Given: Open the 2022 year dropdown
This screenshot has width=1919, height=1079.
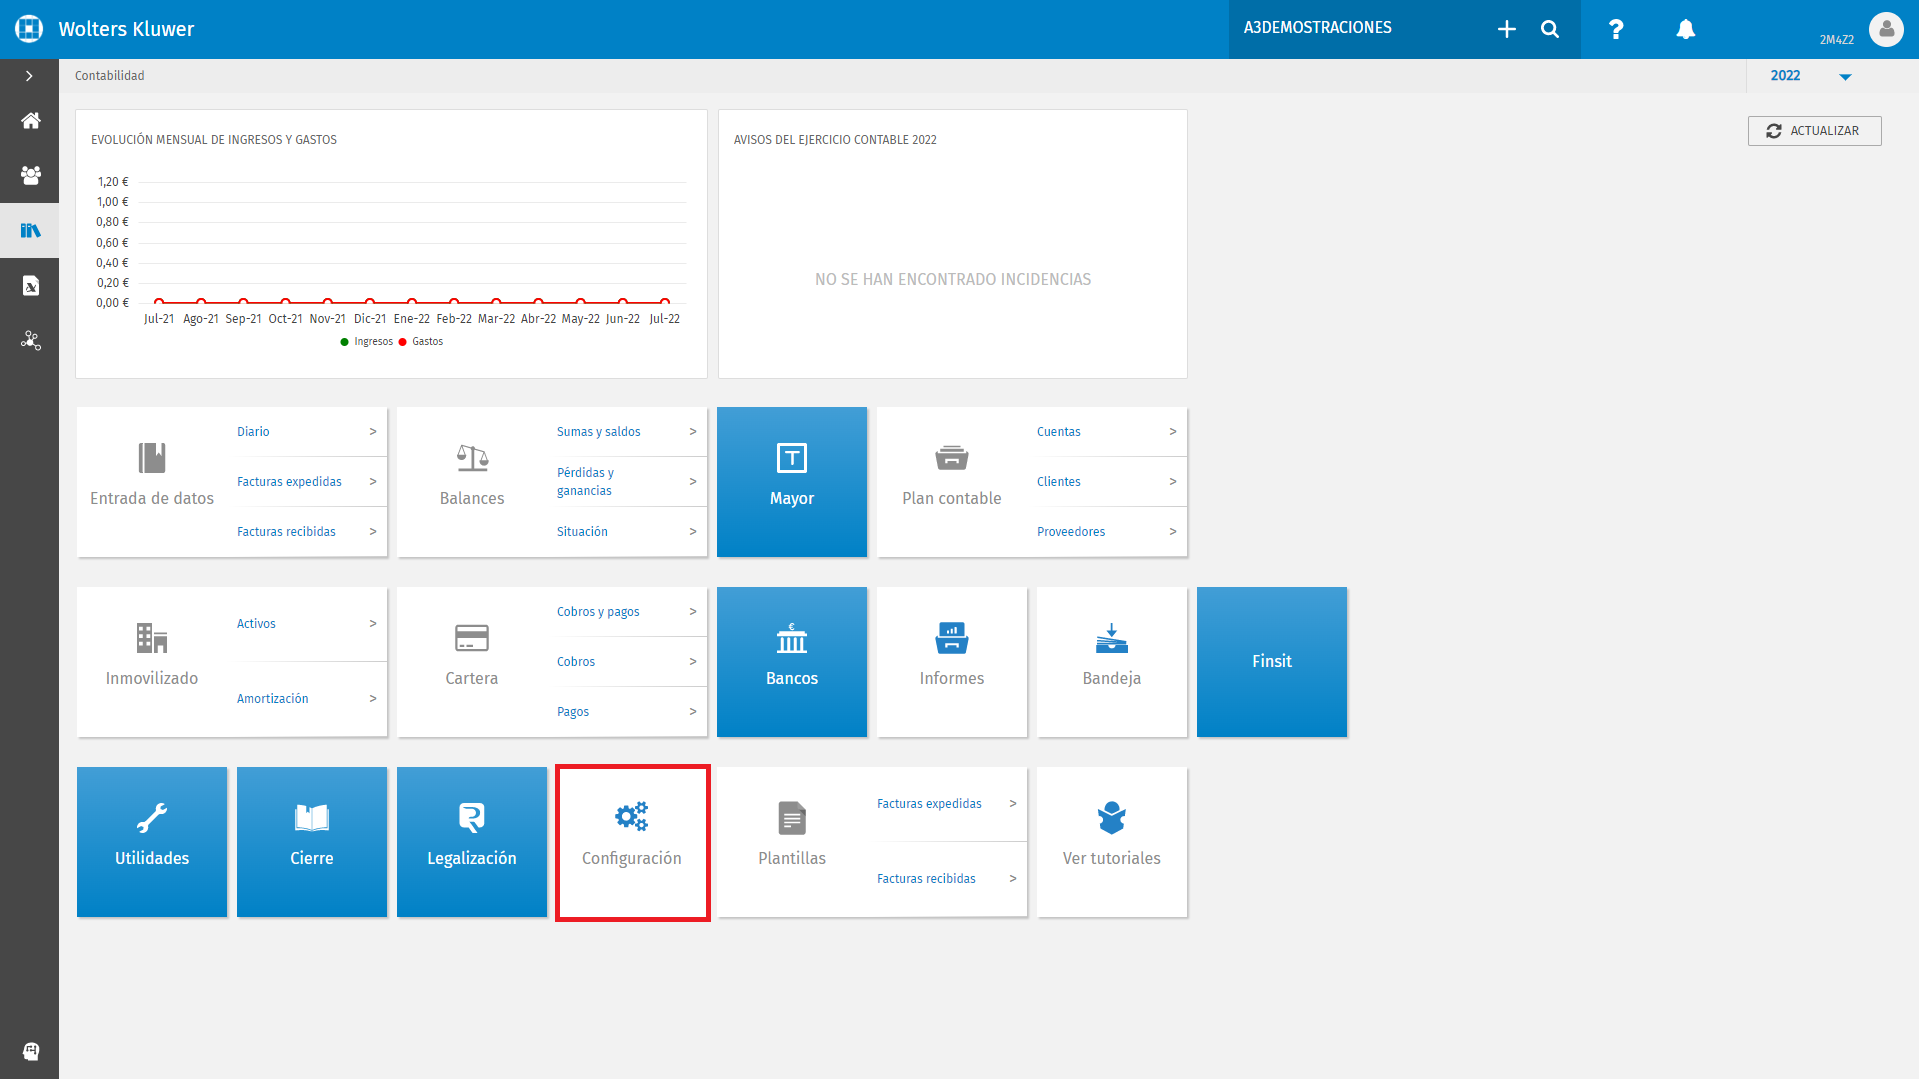Looking at the screenshot, I should pyautogui.click(x=1811, y=76).
